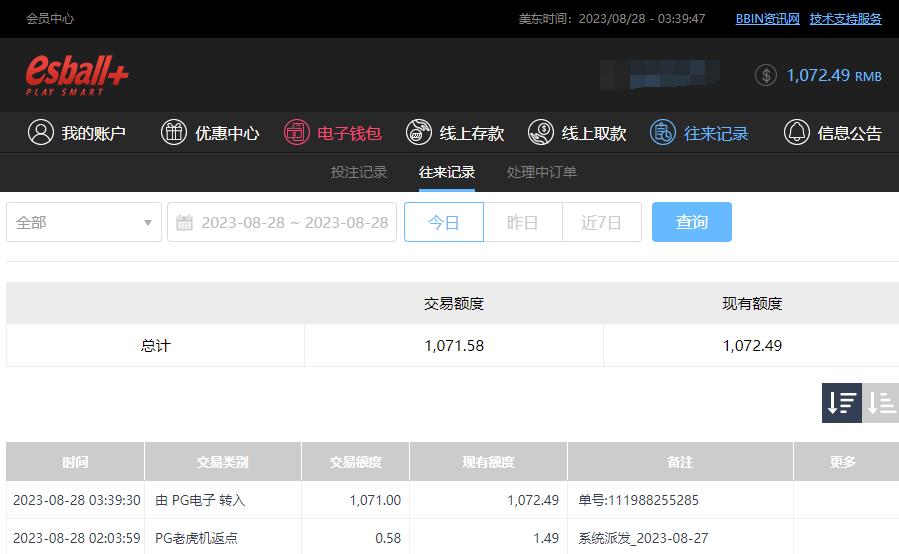Click the 1,071.58 total amount

coord(454,345)
